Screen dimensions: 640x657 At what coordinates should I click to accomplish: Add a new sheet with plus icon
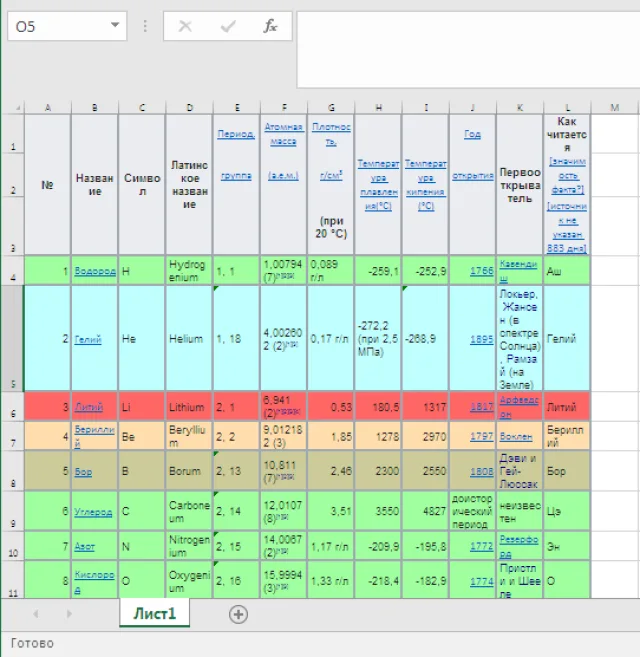point(238,614)
